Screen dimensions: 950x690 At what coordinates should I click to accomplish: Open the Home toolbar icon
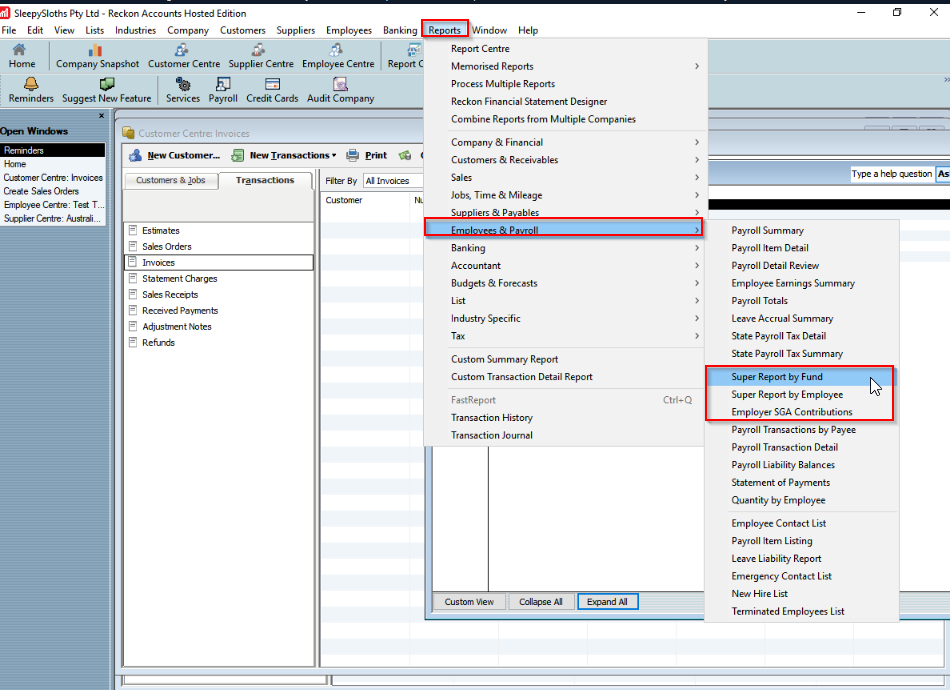point(21,56)
